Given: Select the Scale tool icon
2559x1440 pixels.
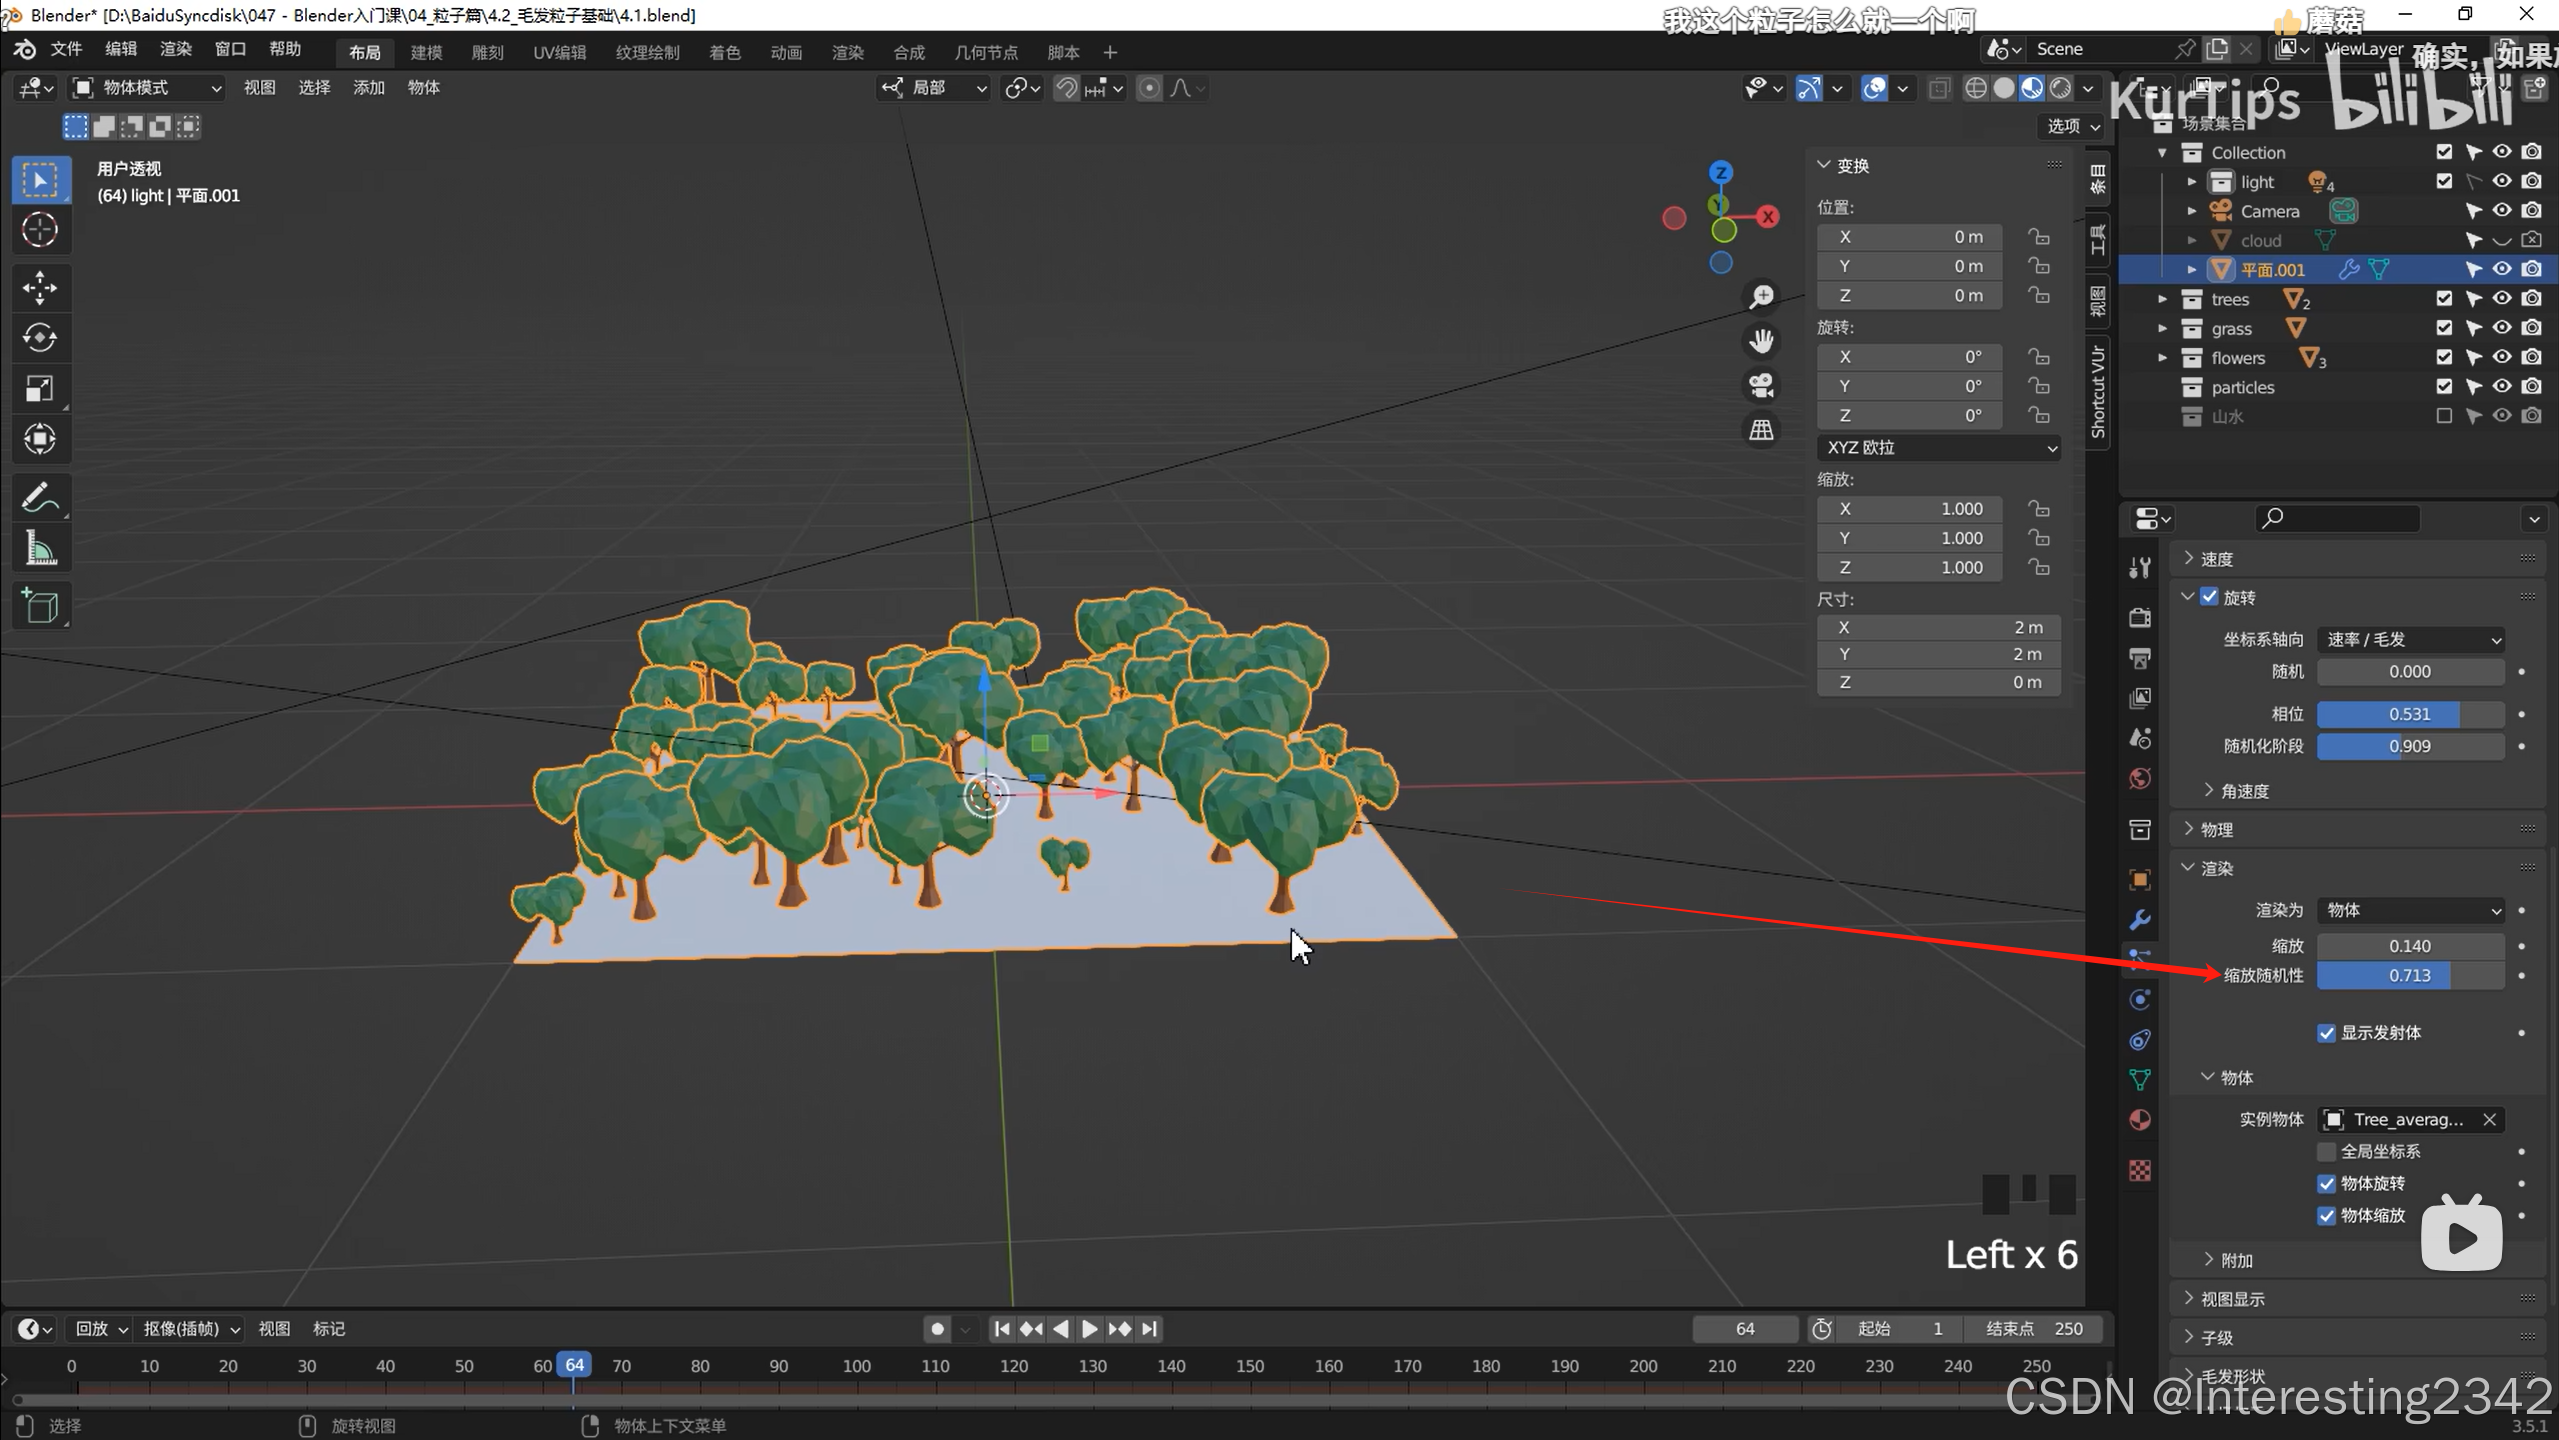Looking at the screenshot, I should [40, 389].
